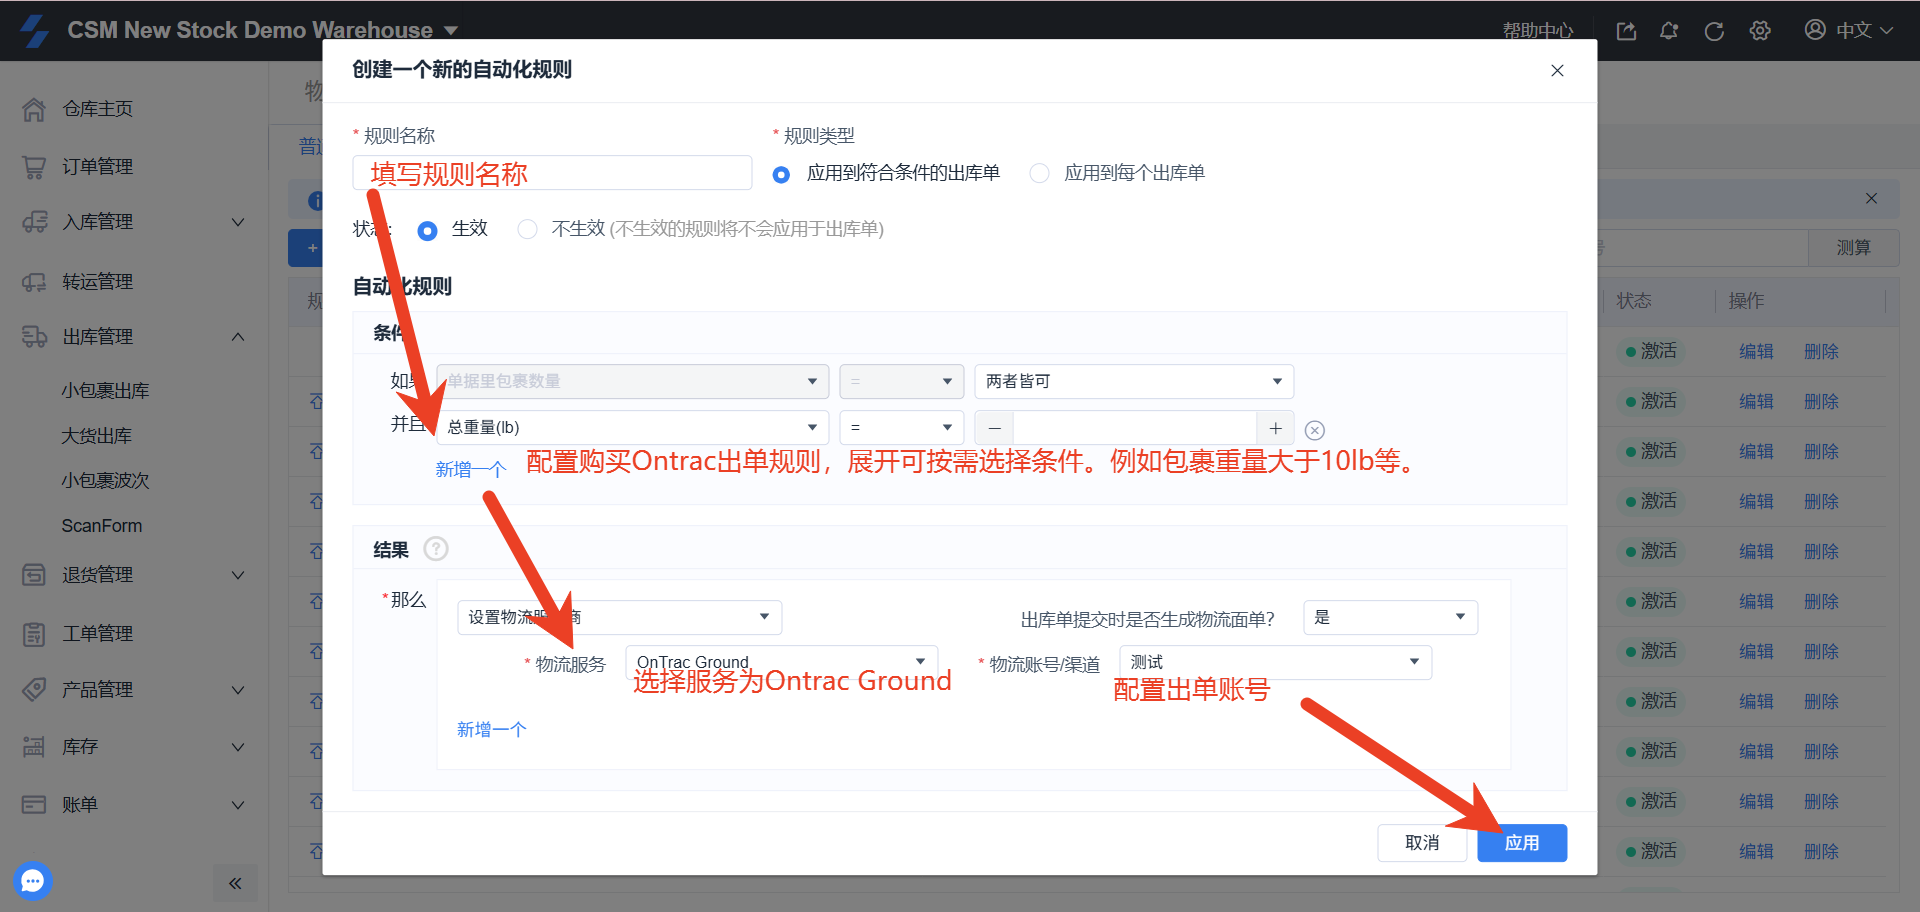The image size is (1920, 912).
Task: Close the automation rule dialog
Action: [x=1557, y=70]
